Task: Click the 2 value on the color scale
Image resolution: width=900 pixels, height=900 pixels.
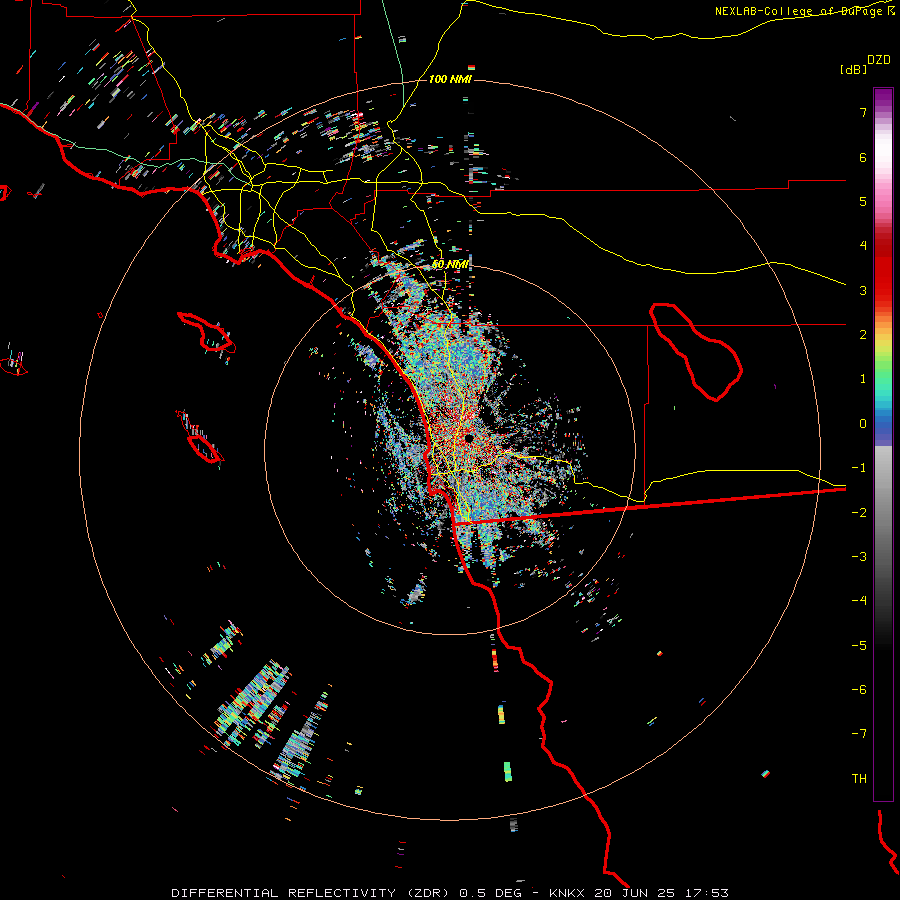Action: (863, 335)
